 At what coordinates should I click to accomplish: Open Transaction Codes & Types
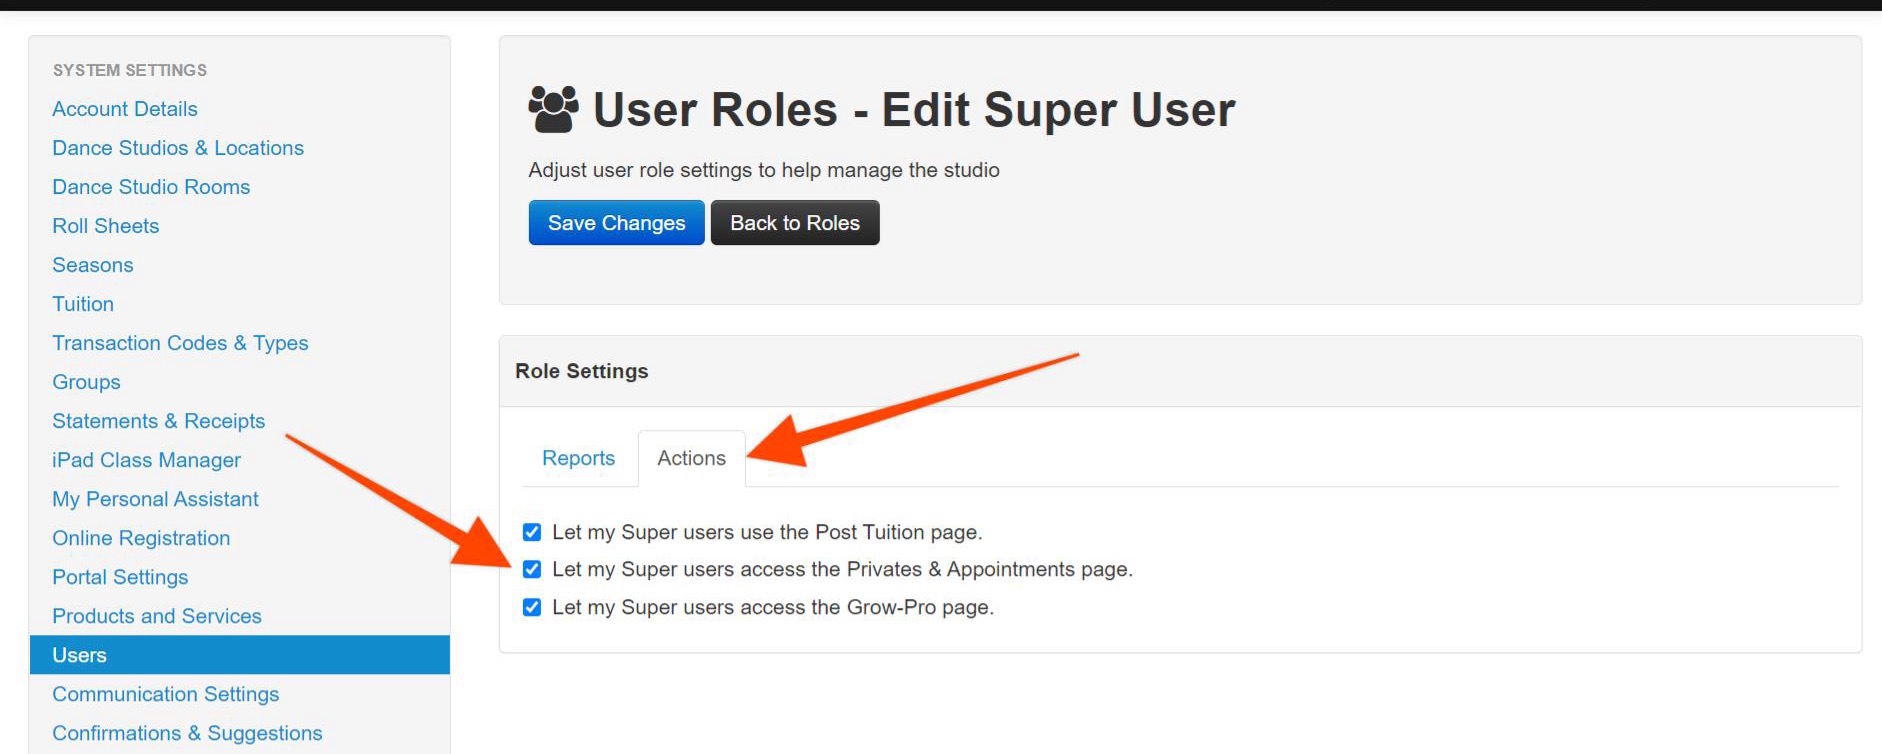click(x=180, y=343)
